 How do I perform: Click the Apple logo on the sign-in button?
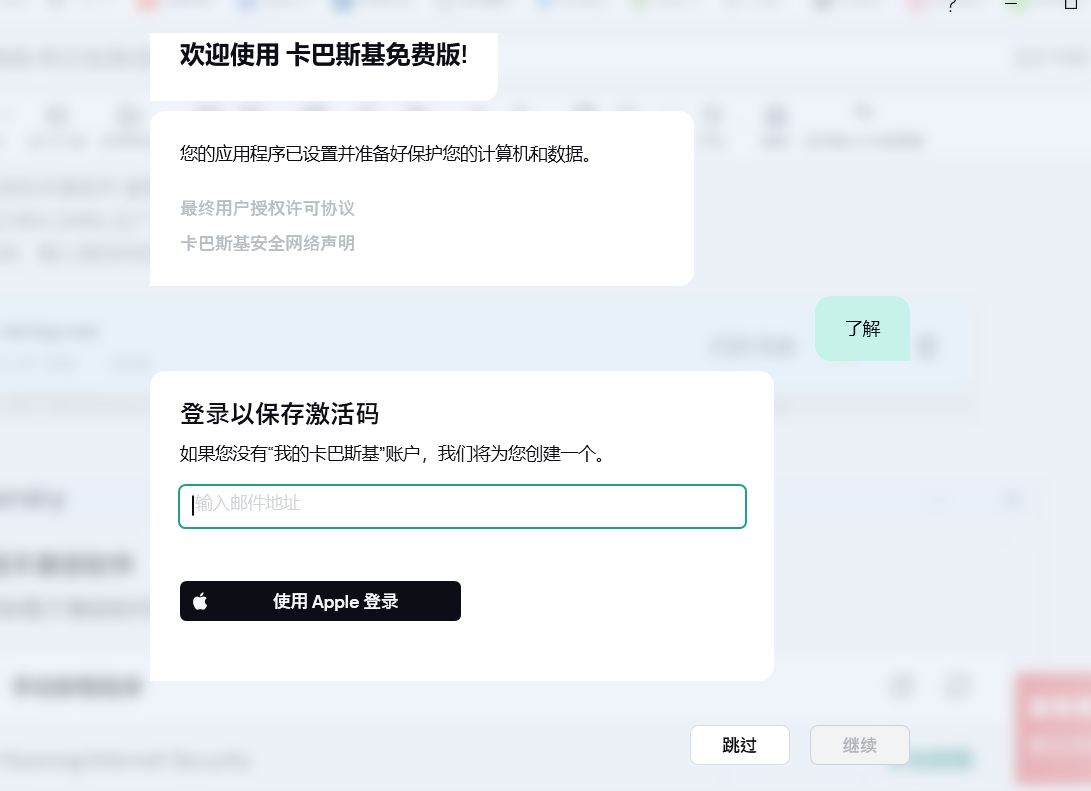click(199, 601)
